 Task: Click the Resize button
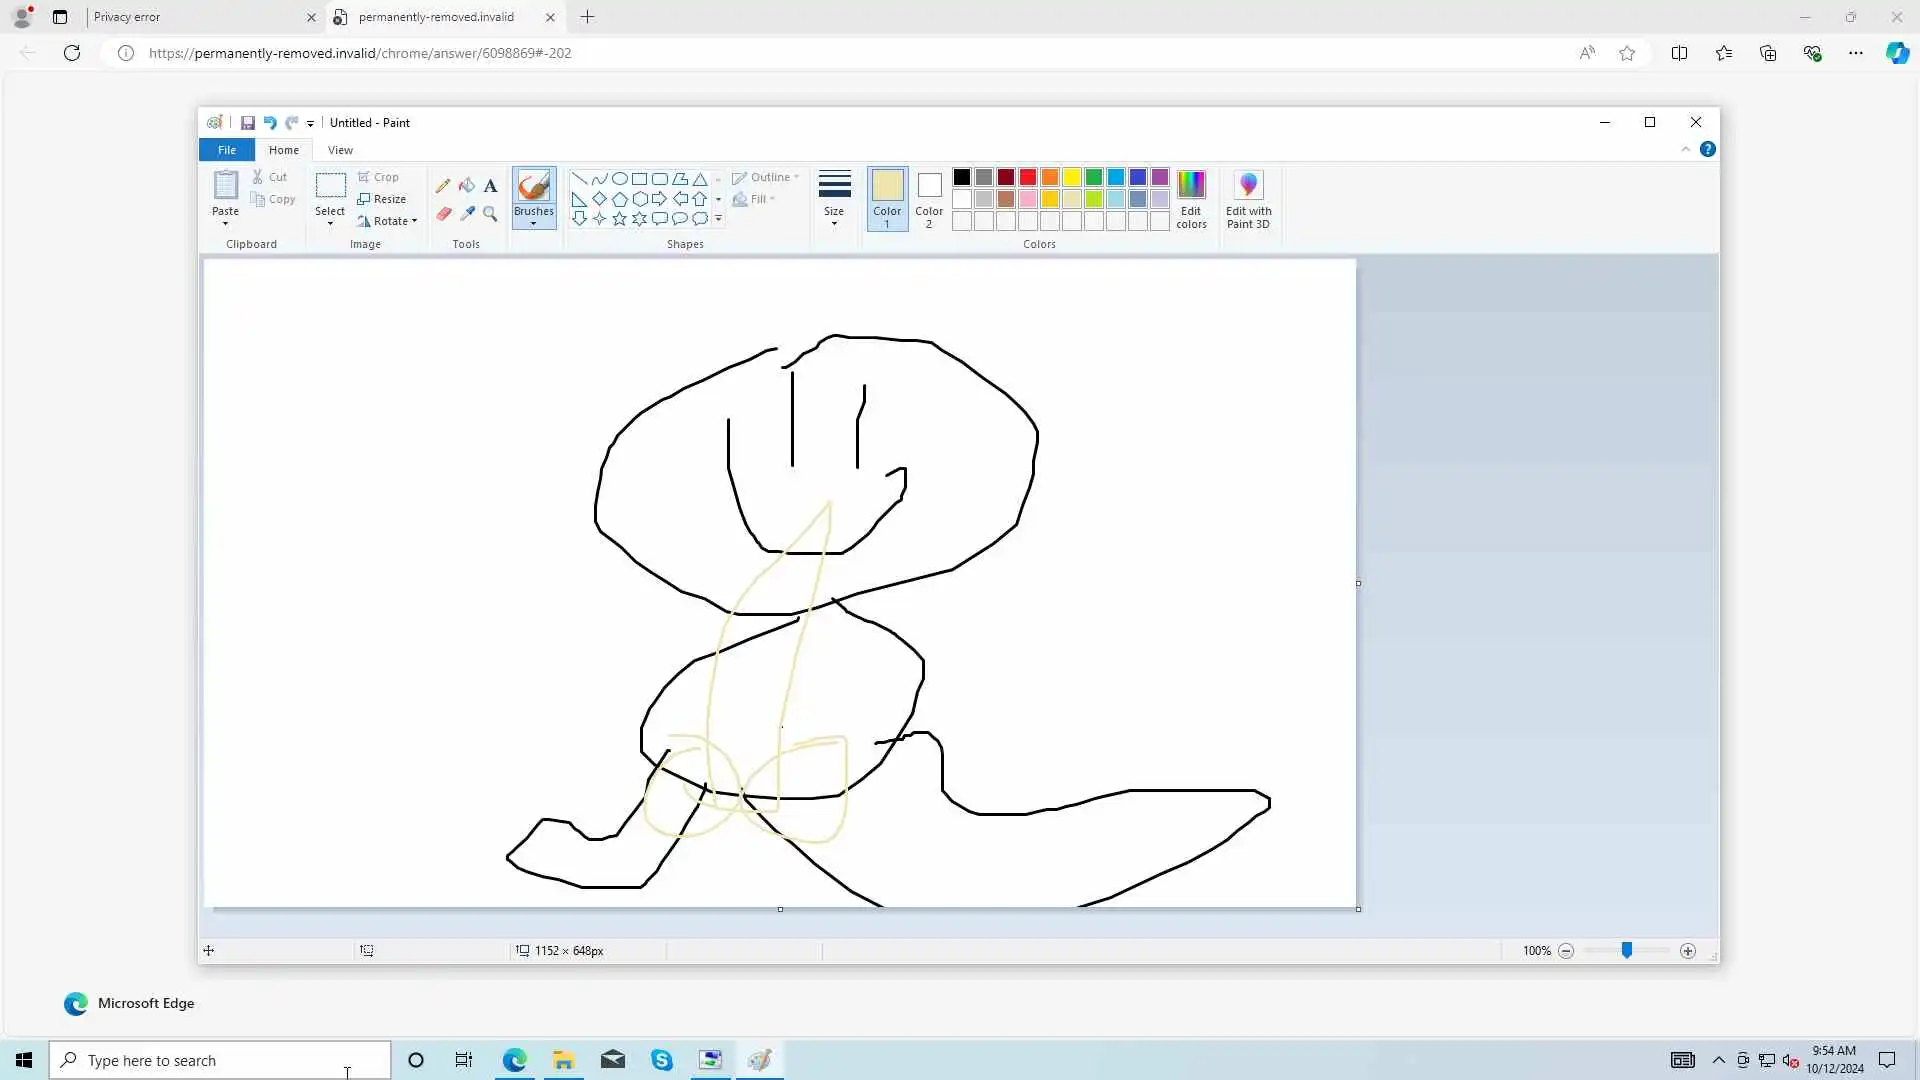tap(382, 199)
